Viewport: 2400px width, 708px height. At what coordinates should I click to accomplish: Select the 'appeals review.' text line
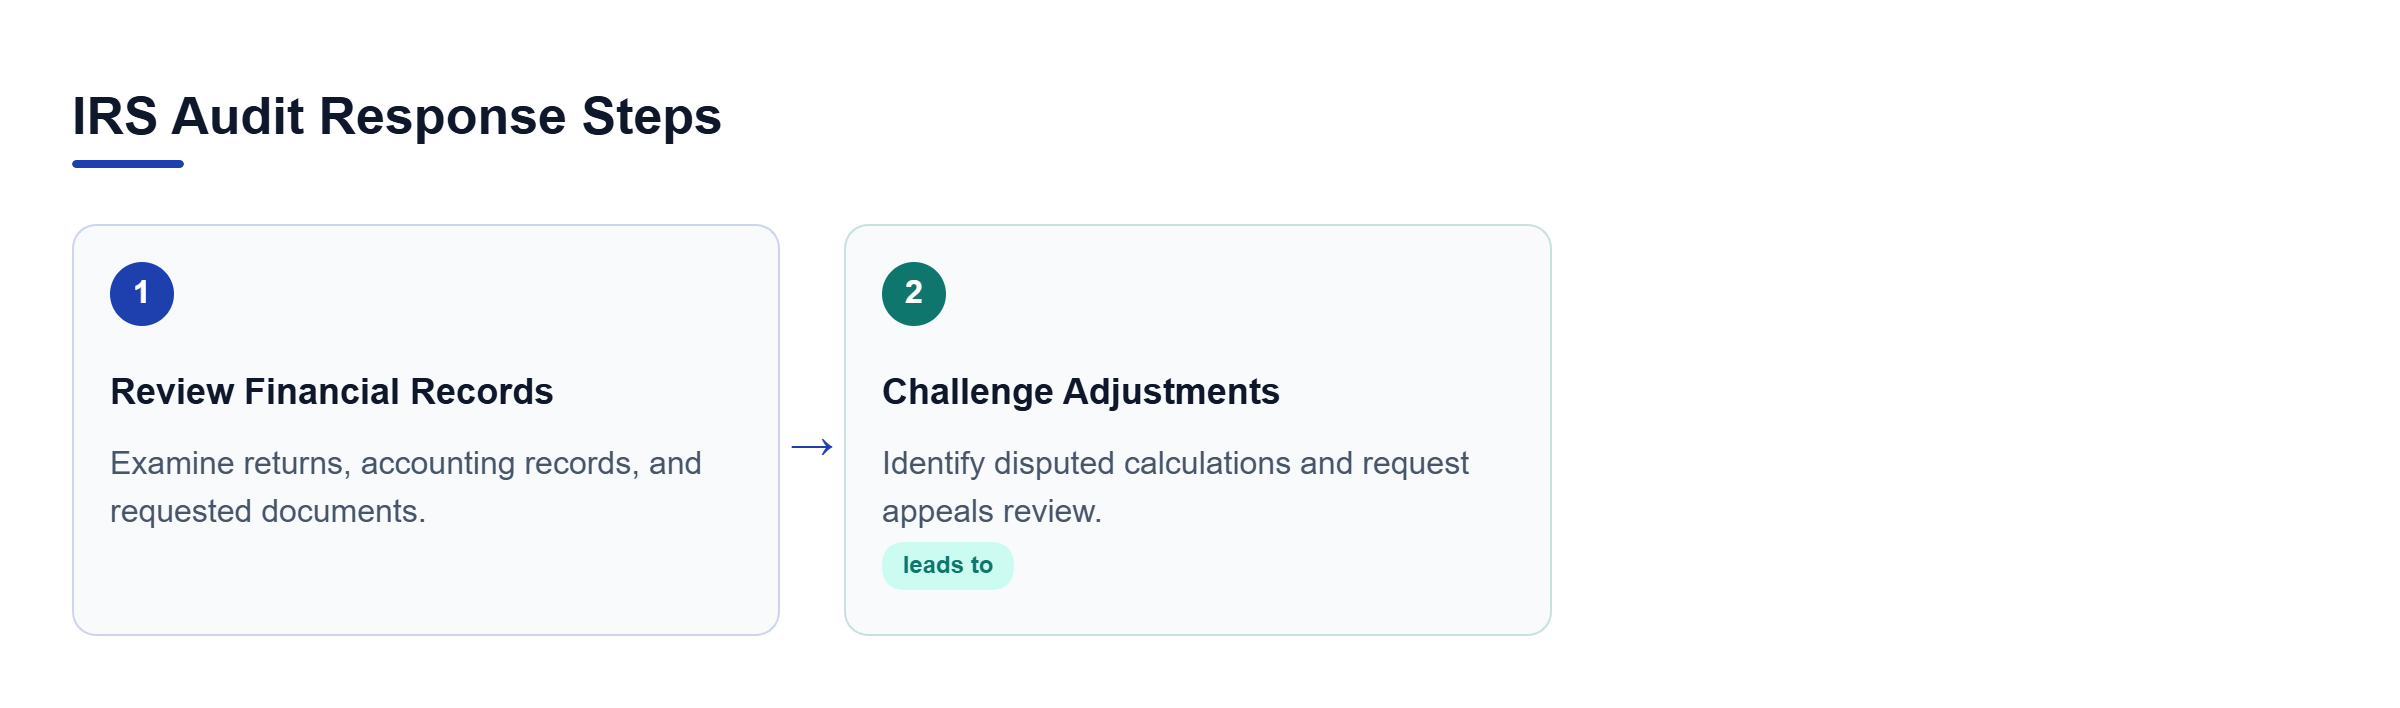point(992,511)
